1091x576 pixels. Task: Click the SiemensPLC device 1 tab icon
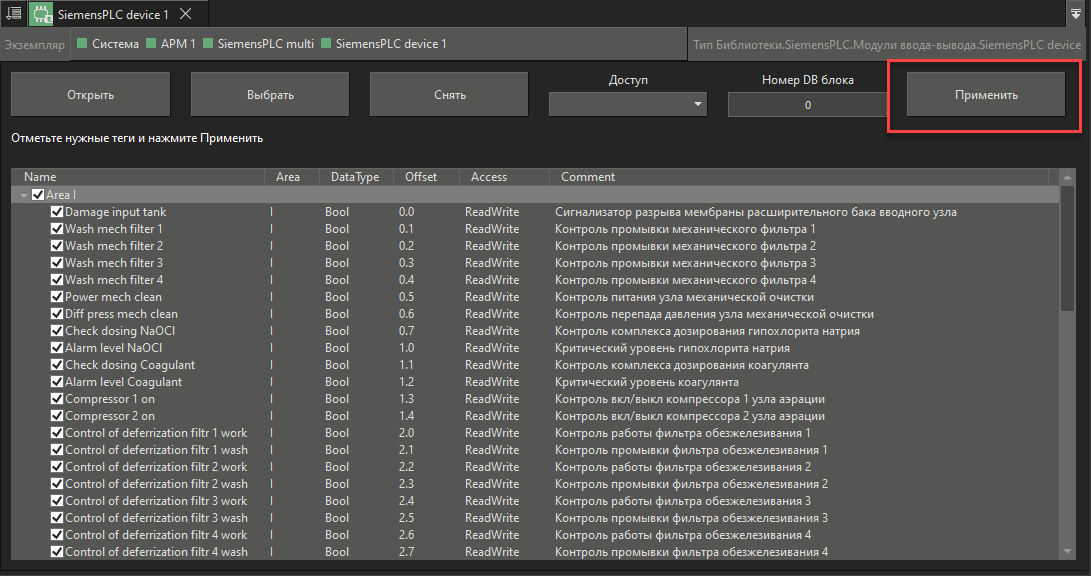pos(41,14)
